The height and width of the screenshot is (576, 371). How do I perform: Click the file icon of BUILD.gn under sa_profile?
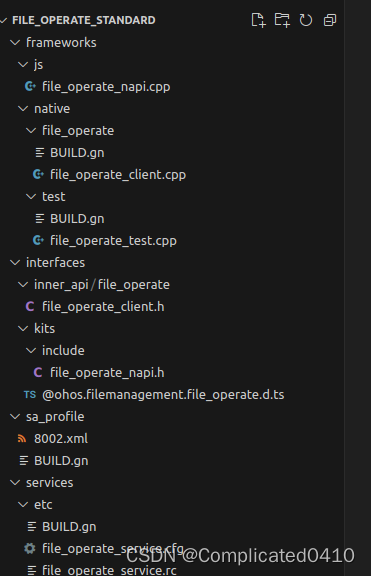click(x=24, y=460)
